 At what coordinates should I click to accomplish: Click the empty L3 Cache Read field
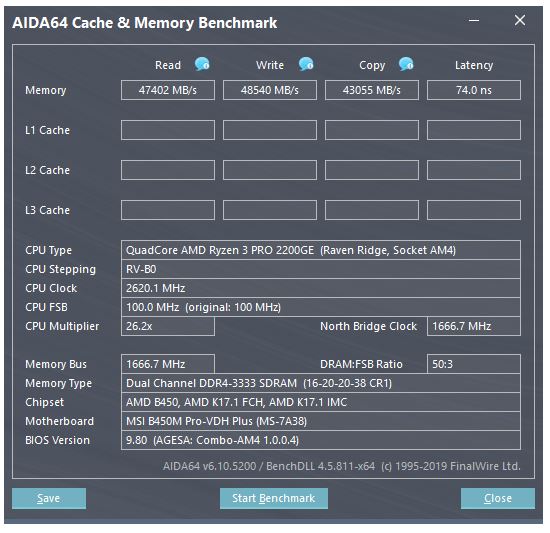click(168, 210)
